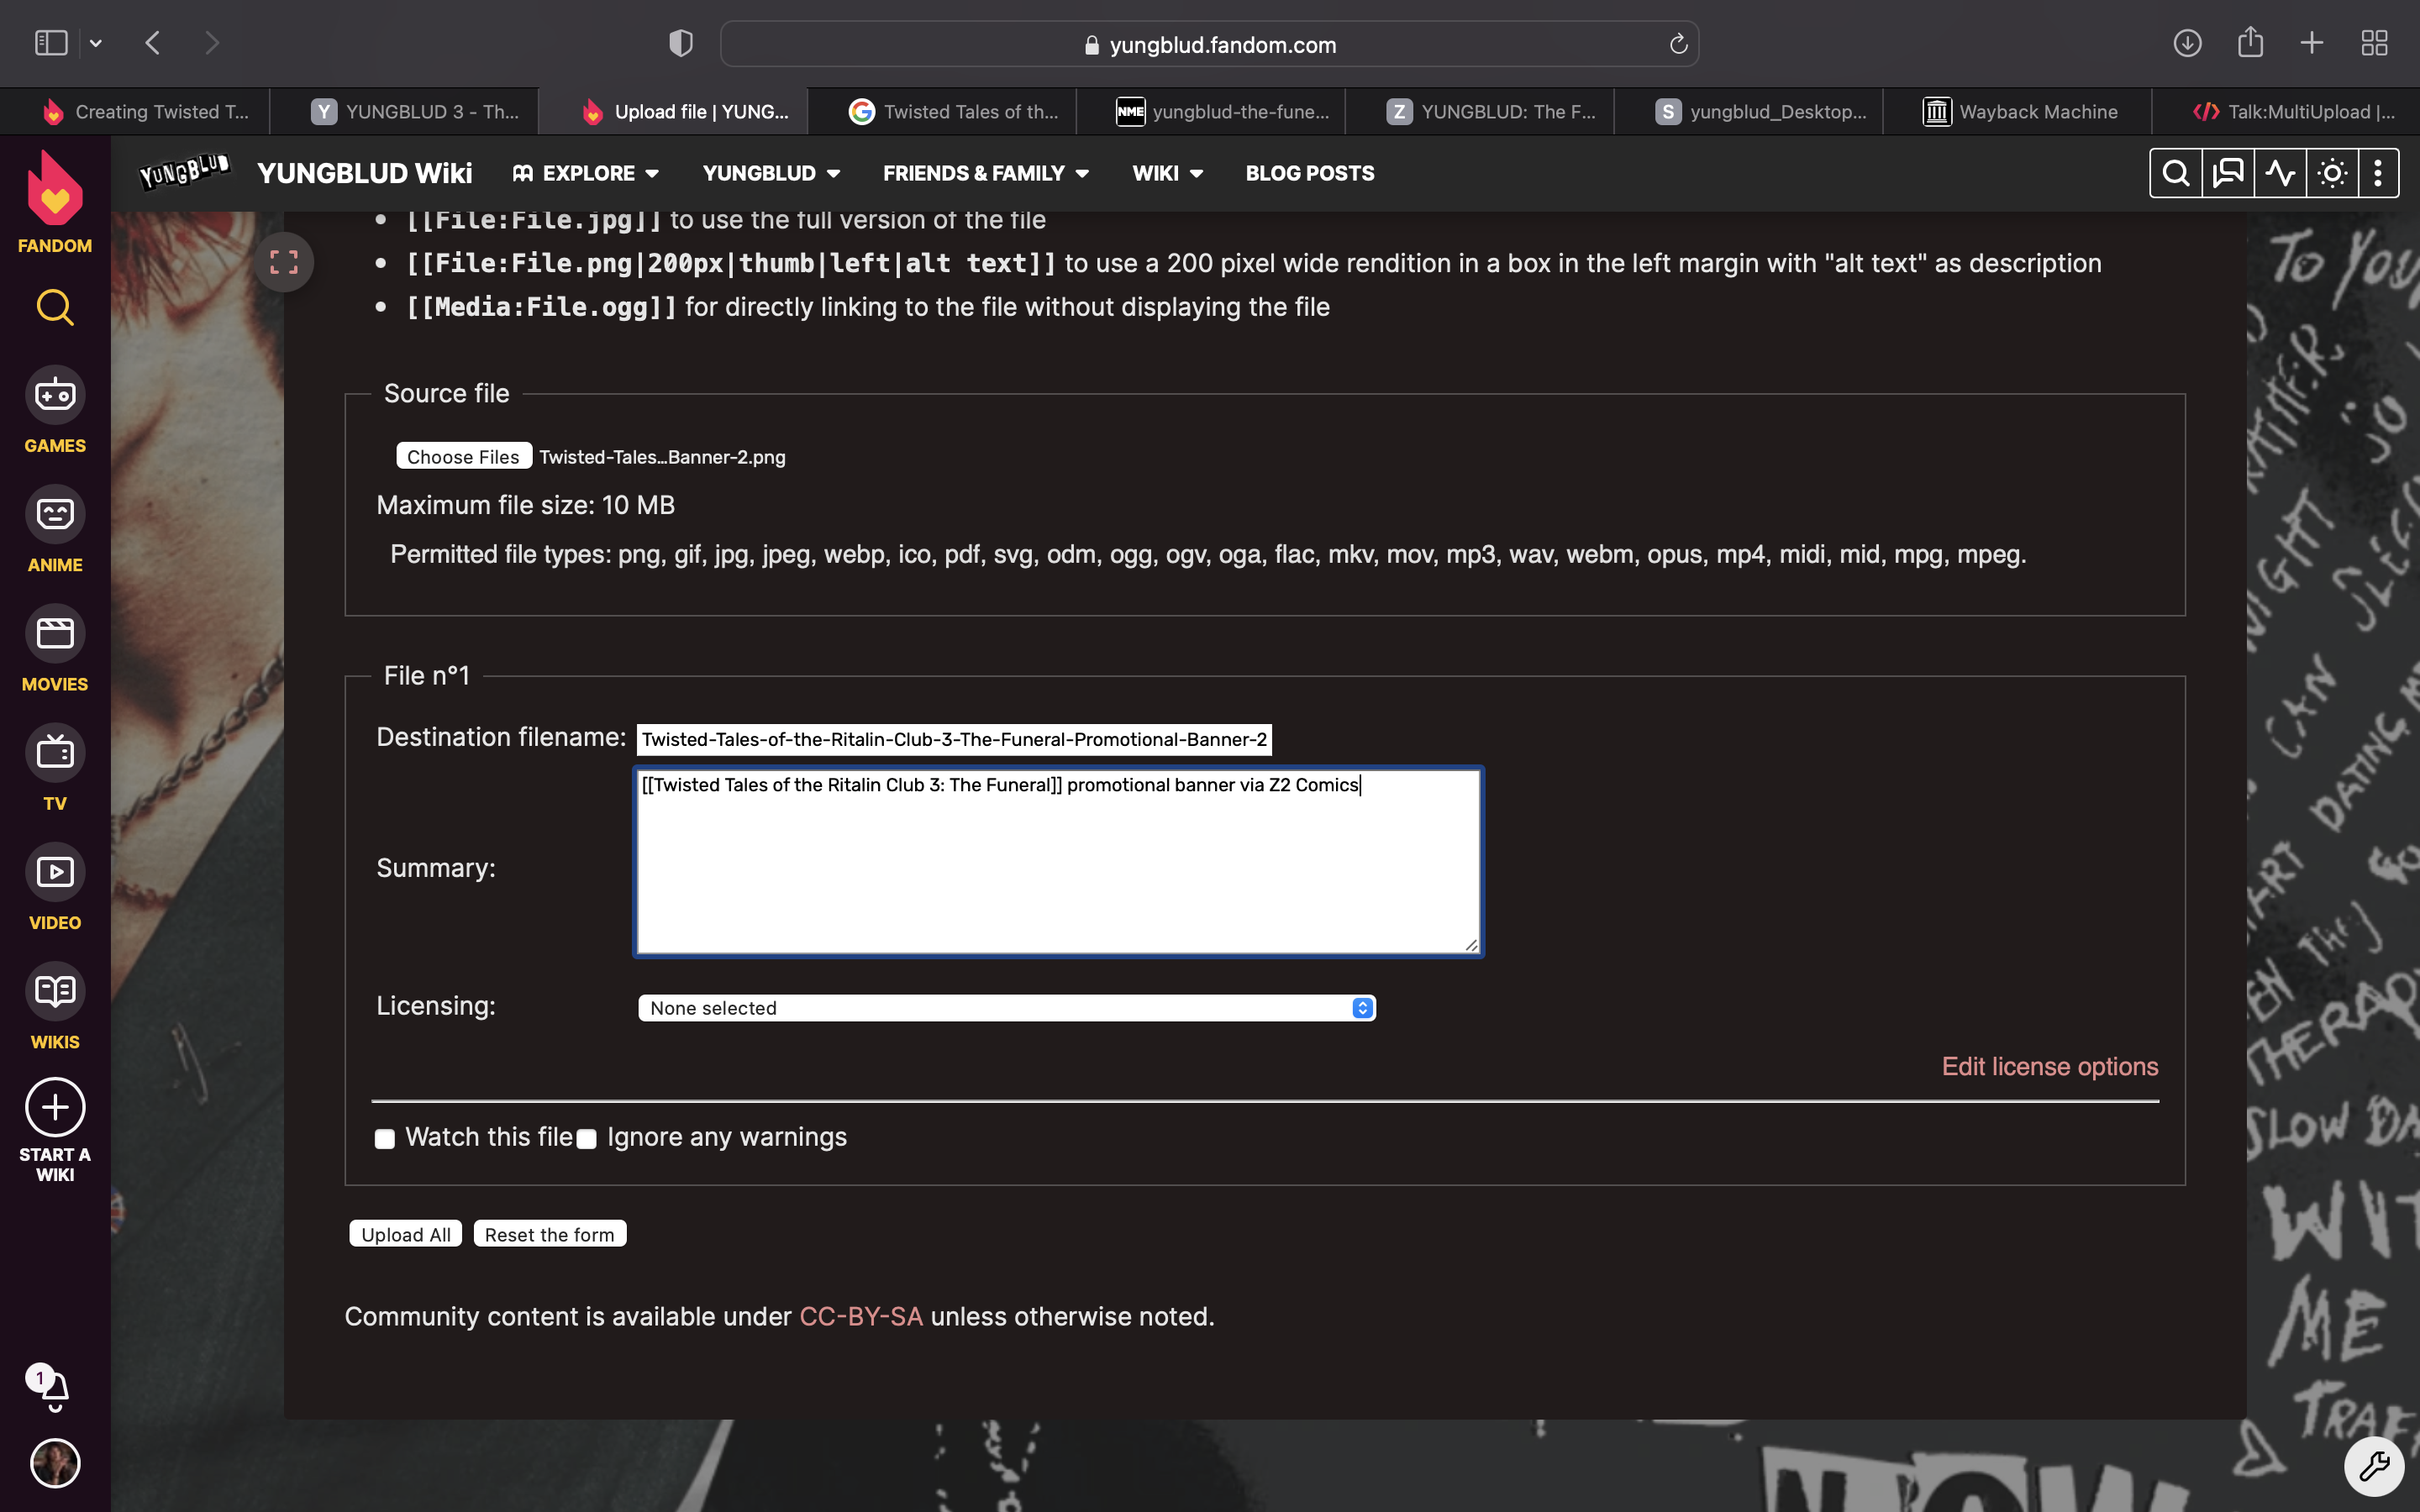Switch to yungblud_Desktop... tab
Viewport: 2420px width, 1512px height.
click(x=1749, y=112)
